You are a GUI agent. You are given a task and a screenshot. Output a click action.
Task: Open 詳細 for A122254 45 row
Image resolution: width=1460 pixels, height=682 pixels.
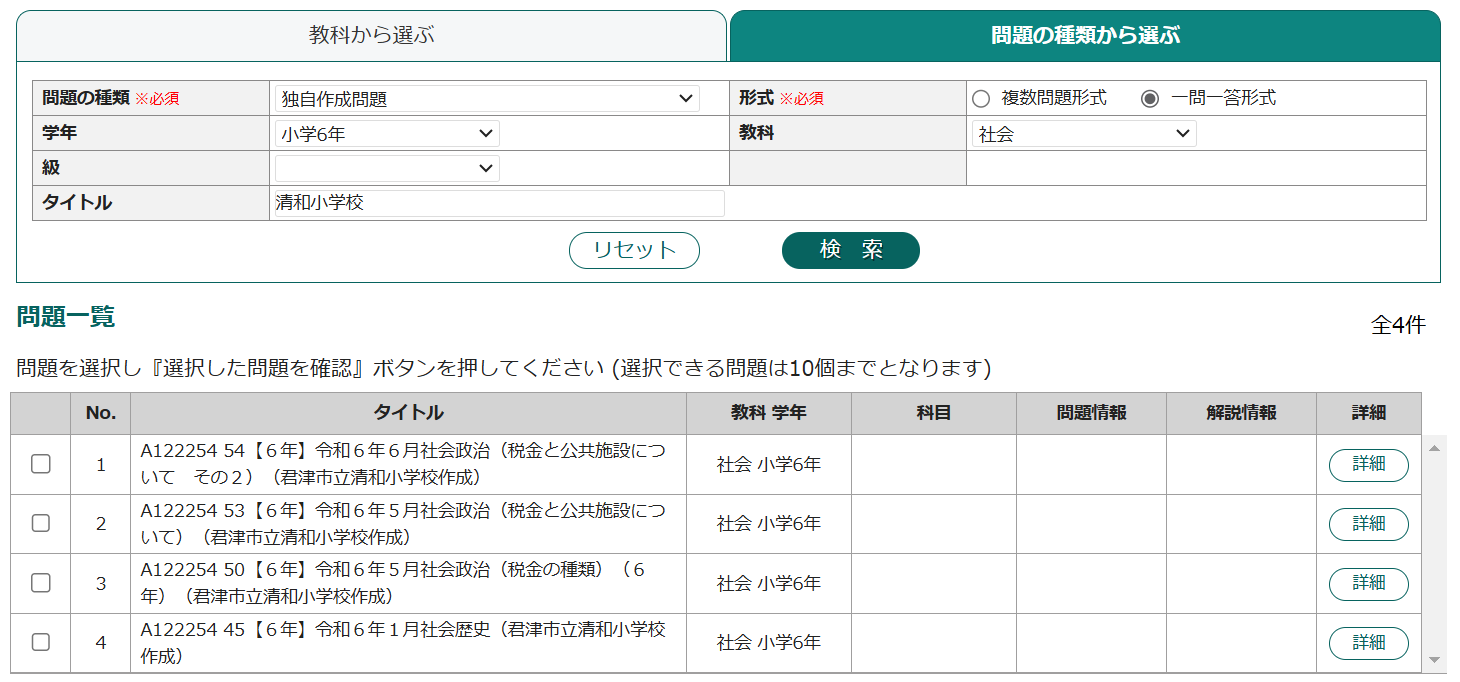pos(1368,643)
